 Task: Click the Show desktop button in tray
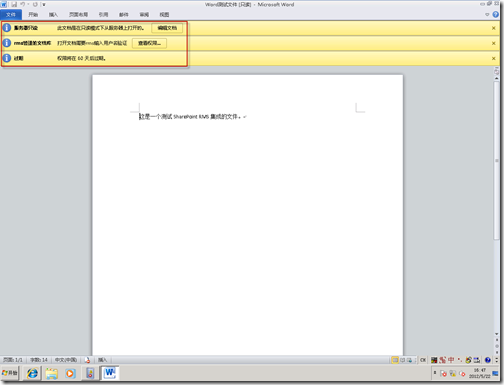coord(496,373)
